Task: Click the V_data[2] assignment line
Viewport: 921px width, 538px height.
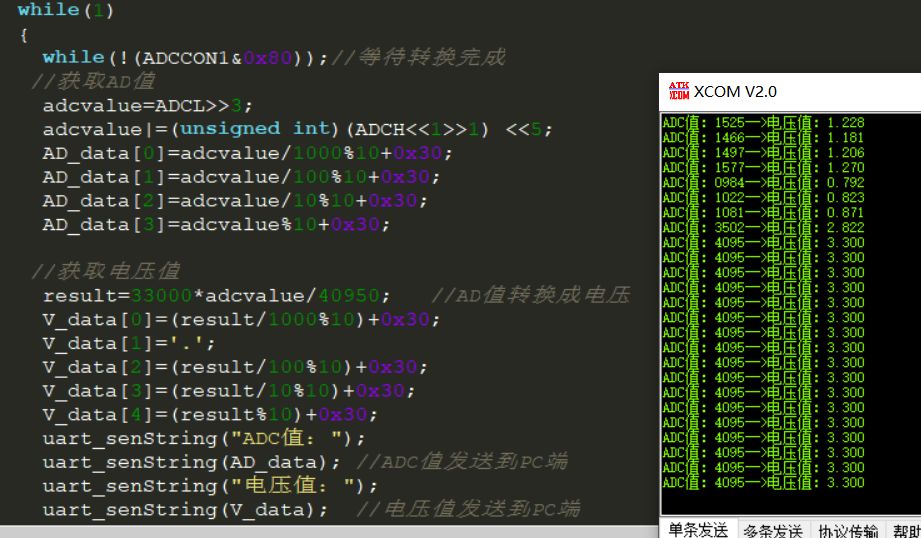Action: [x=235, y=367]
